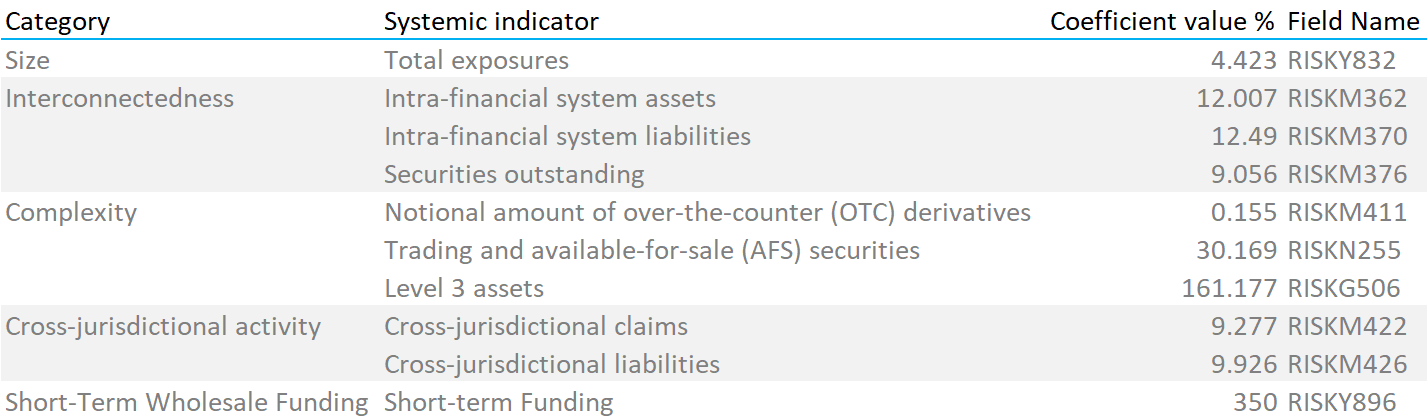Click the Complexity category cell
This screenshot has height=420, width=1427.
tap(71, 212)
